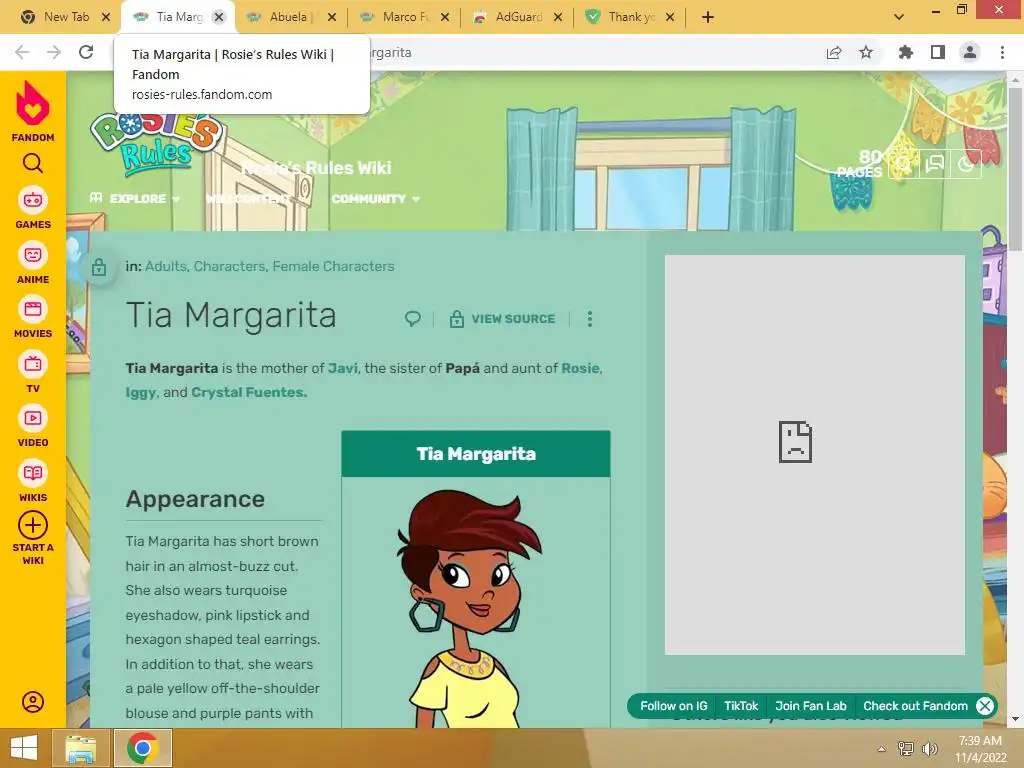Toggle the Chrome side panel icon
The width and height of the screenshot is (1024, 768).
pos(938,52)
